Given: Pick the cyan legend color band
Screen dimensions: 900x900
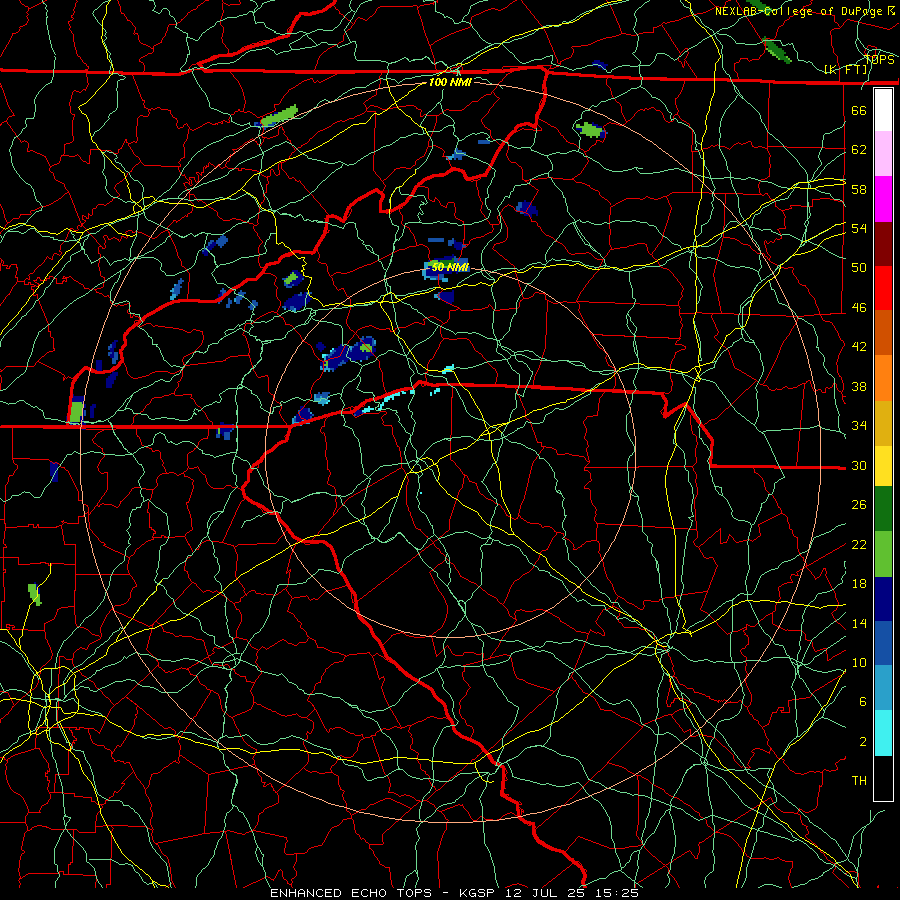Looking at the screenshot, I should (883, 733).
